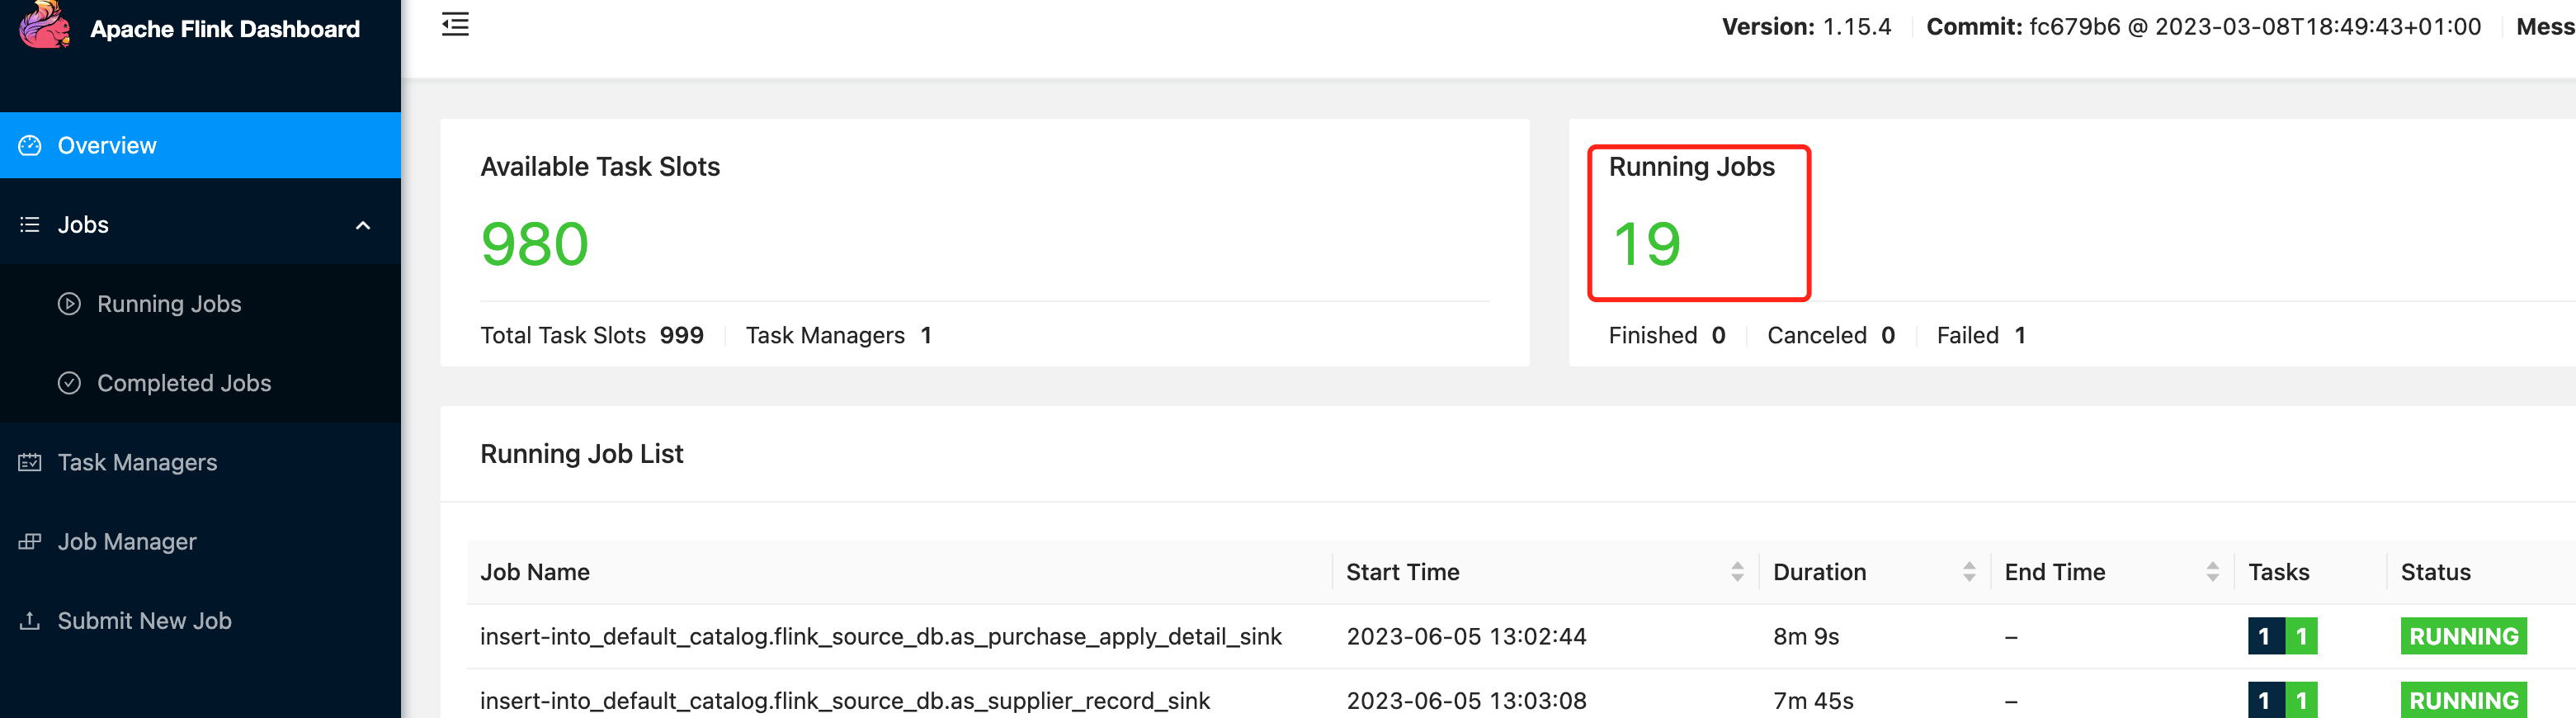Sort jobs by Start Time arrows
Screen dimensions: 2576x718
(1737, 572)
